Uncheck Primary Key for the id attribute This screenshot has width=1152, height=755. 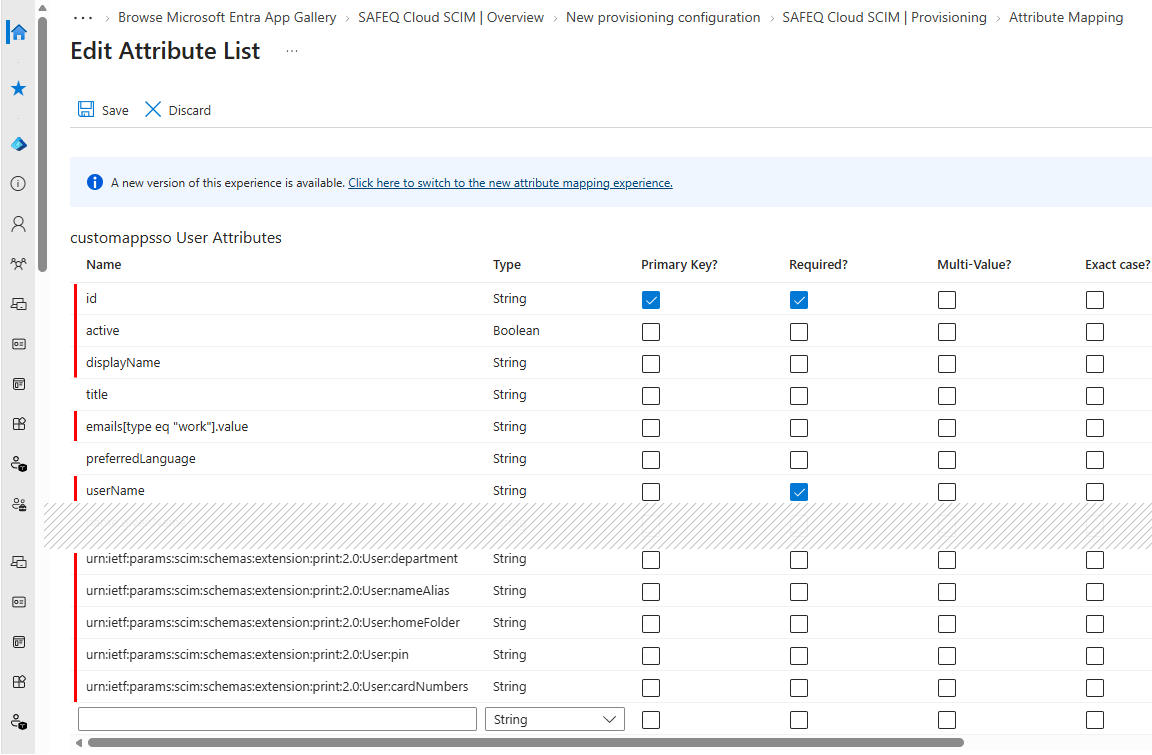point(651,300)
